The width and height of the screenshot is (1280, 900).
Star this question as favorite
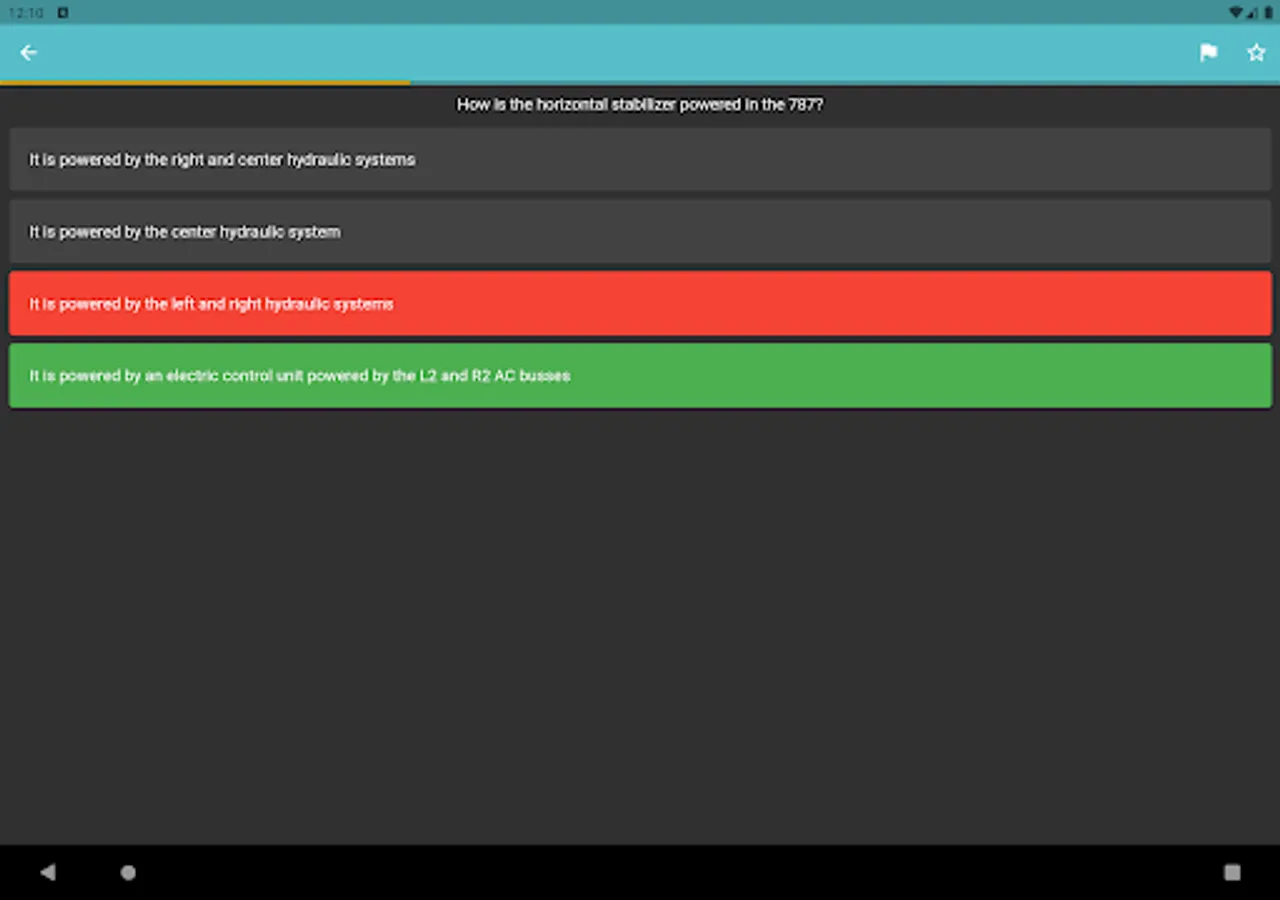1256,53
